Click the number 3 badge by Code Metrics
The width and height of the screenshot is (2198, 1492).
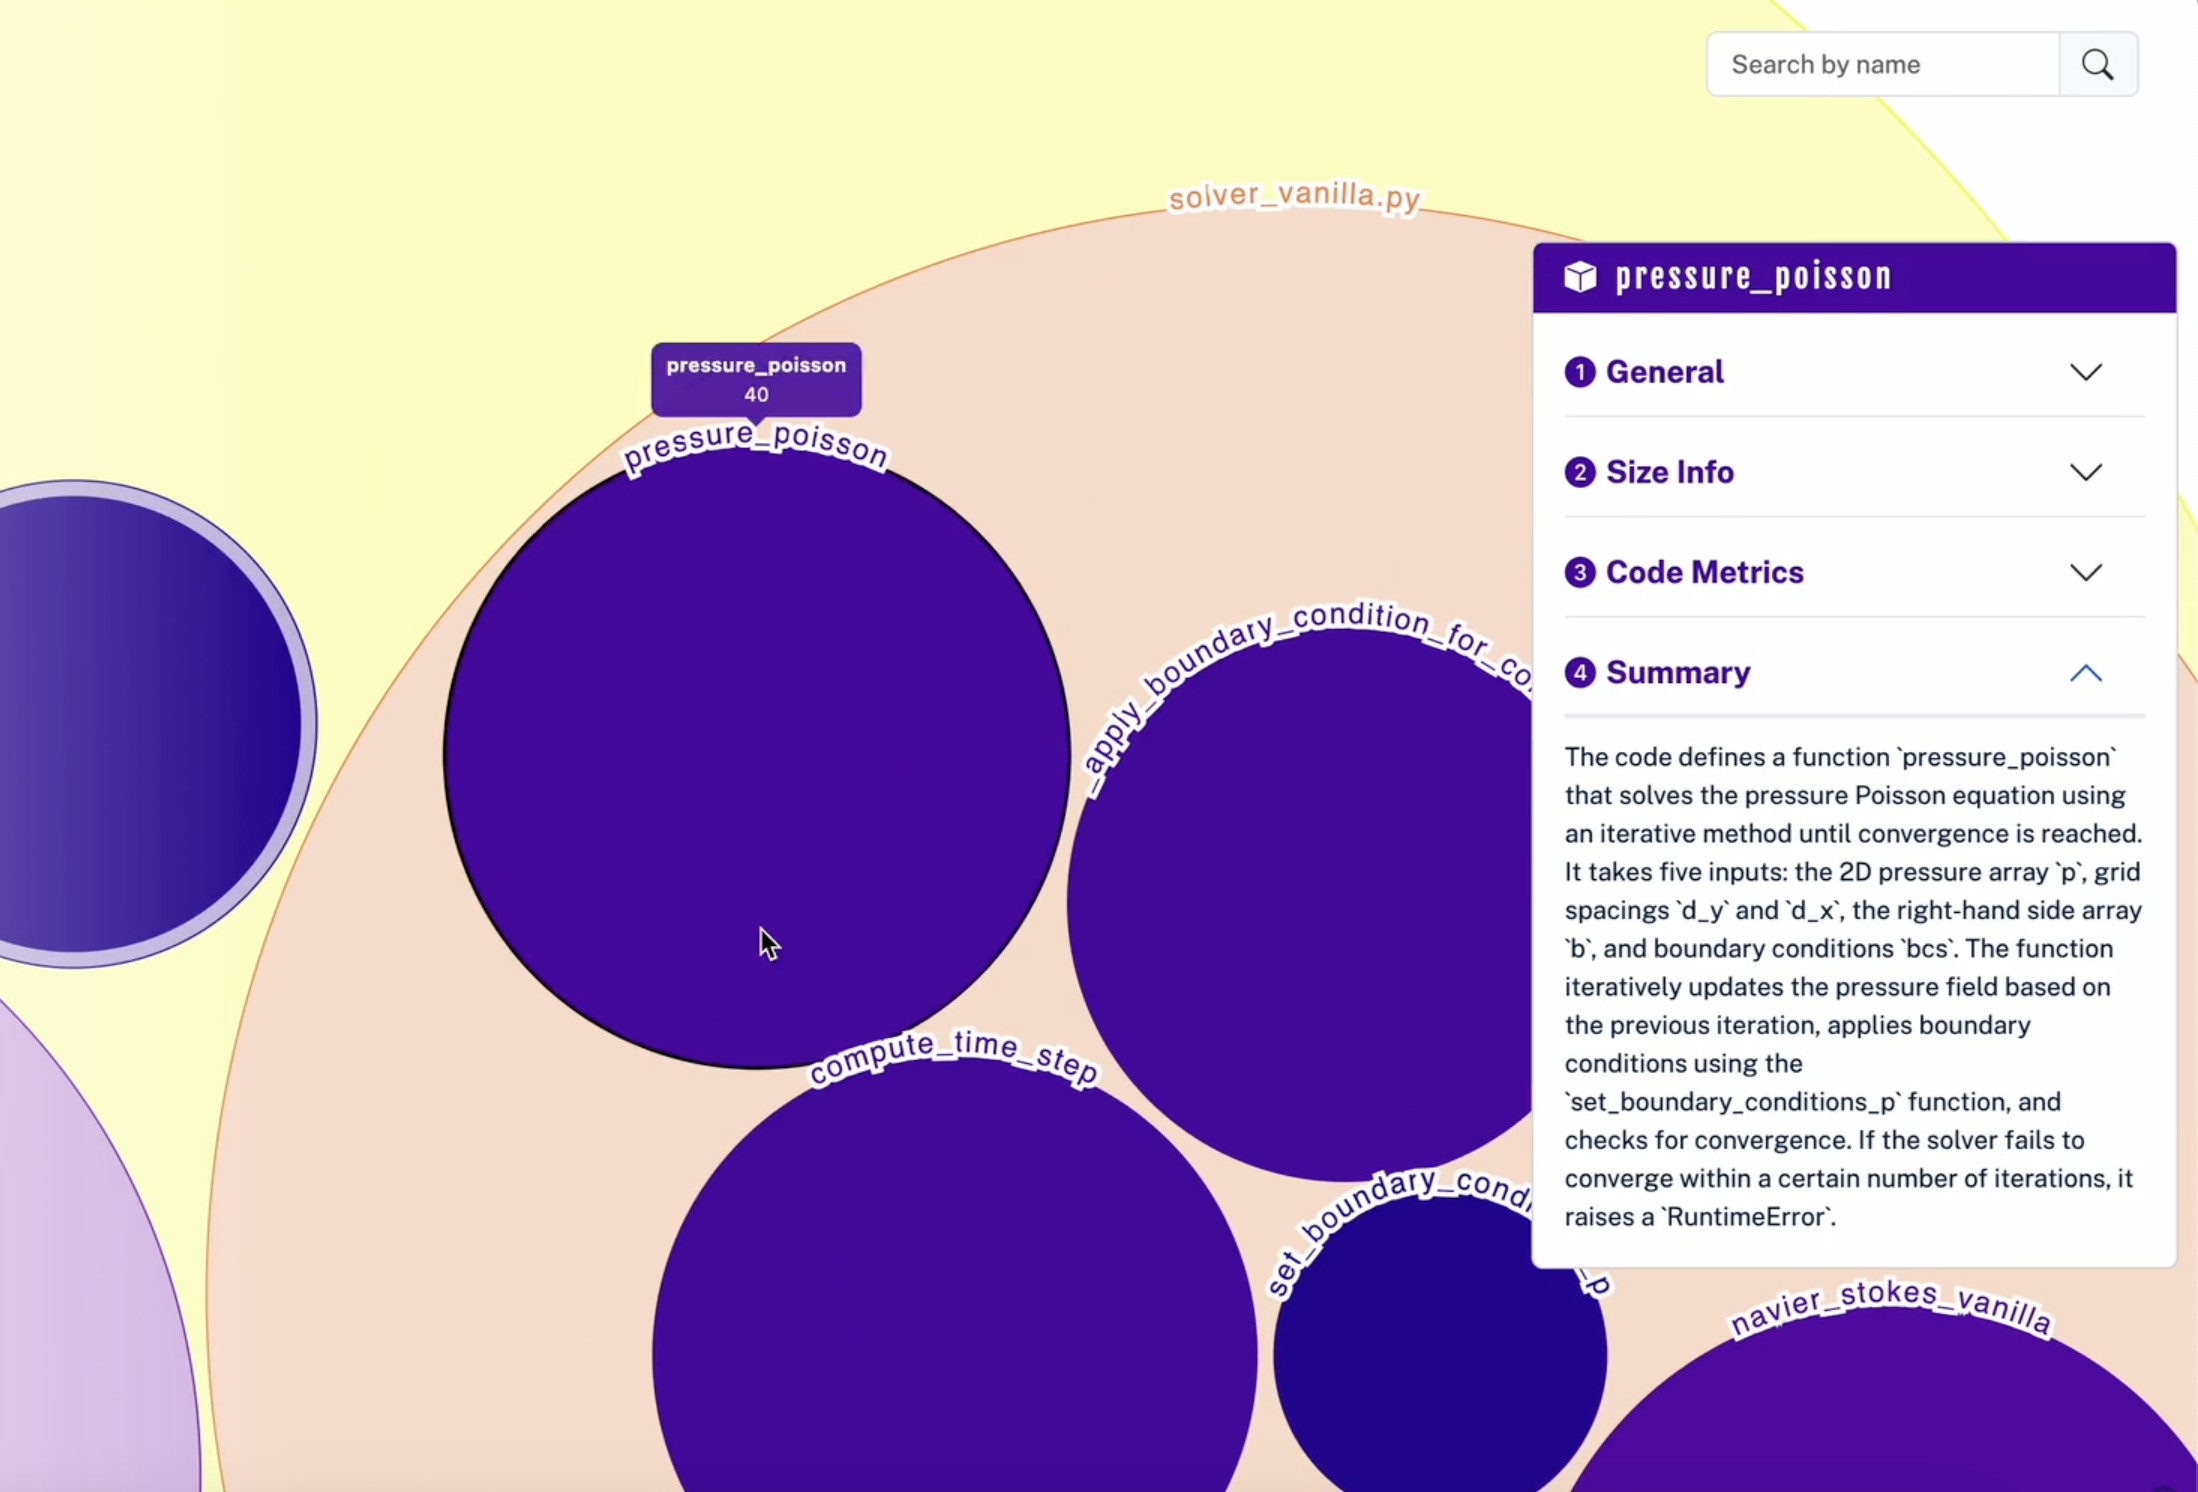(1580, 572)
